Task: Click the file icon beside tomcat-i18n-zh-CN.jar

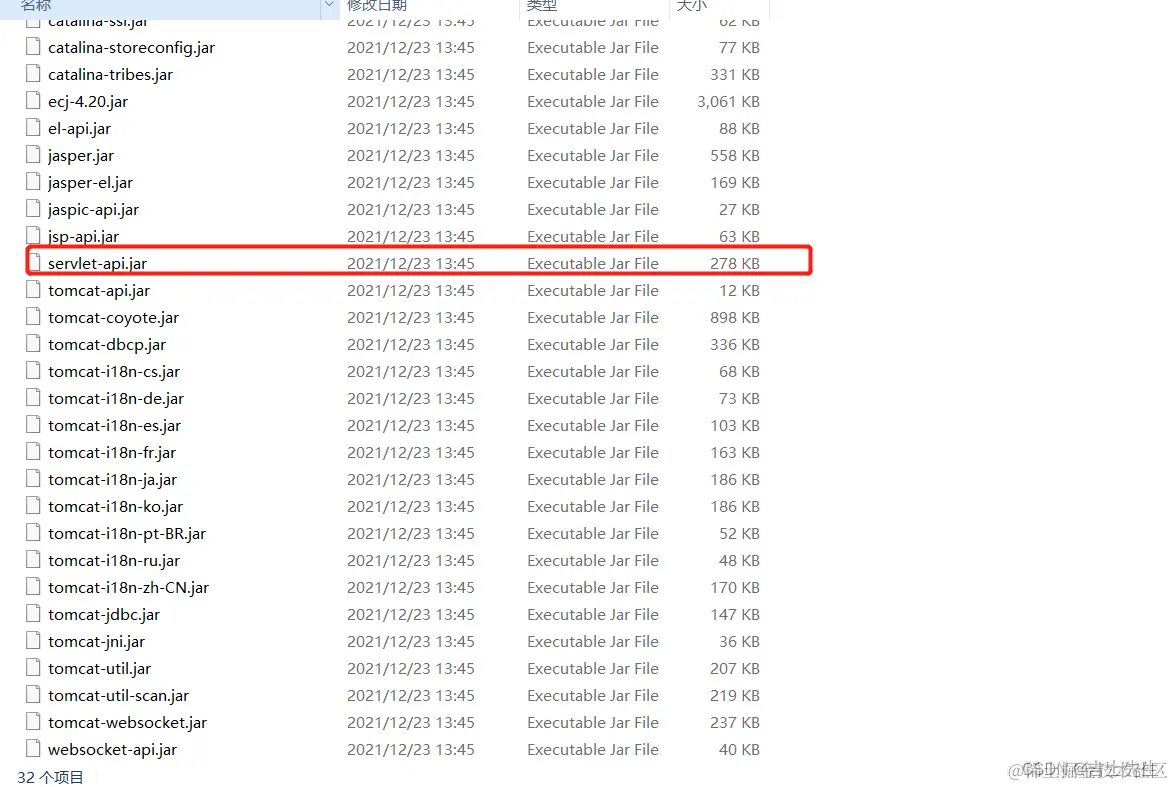Action: coord(33,586)
